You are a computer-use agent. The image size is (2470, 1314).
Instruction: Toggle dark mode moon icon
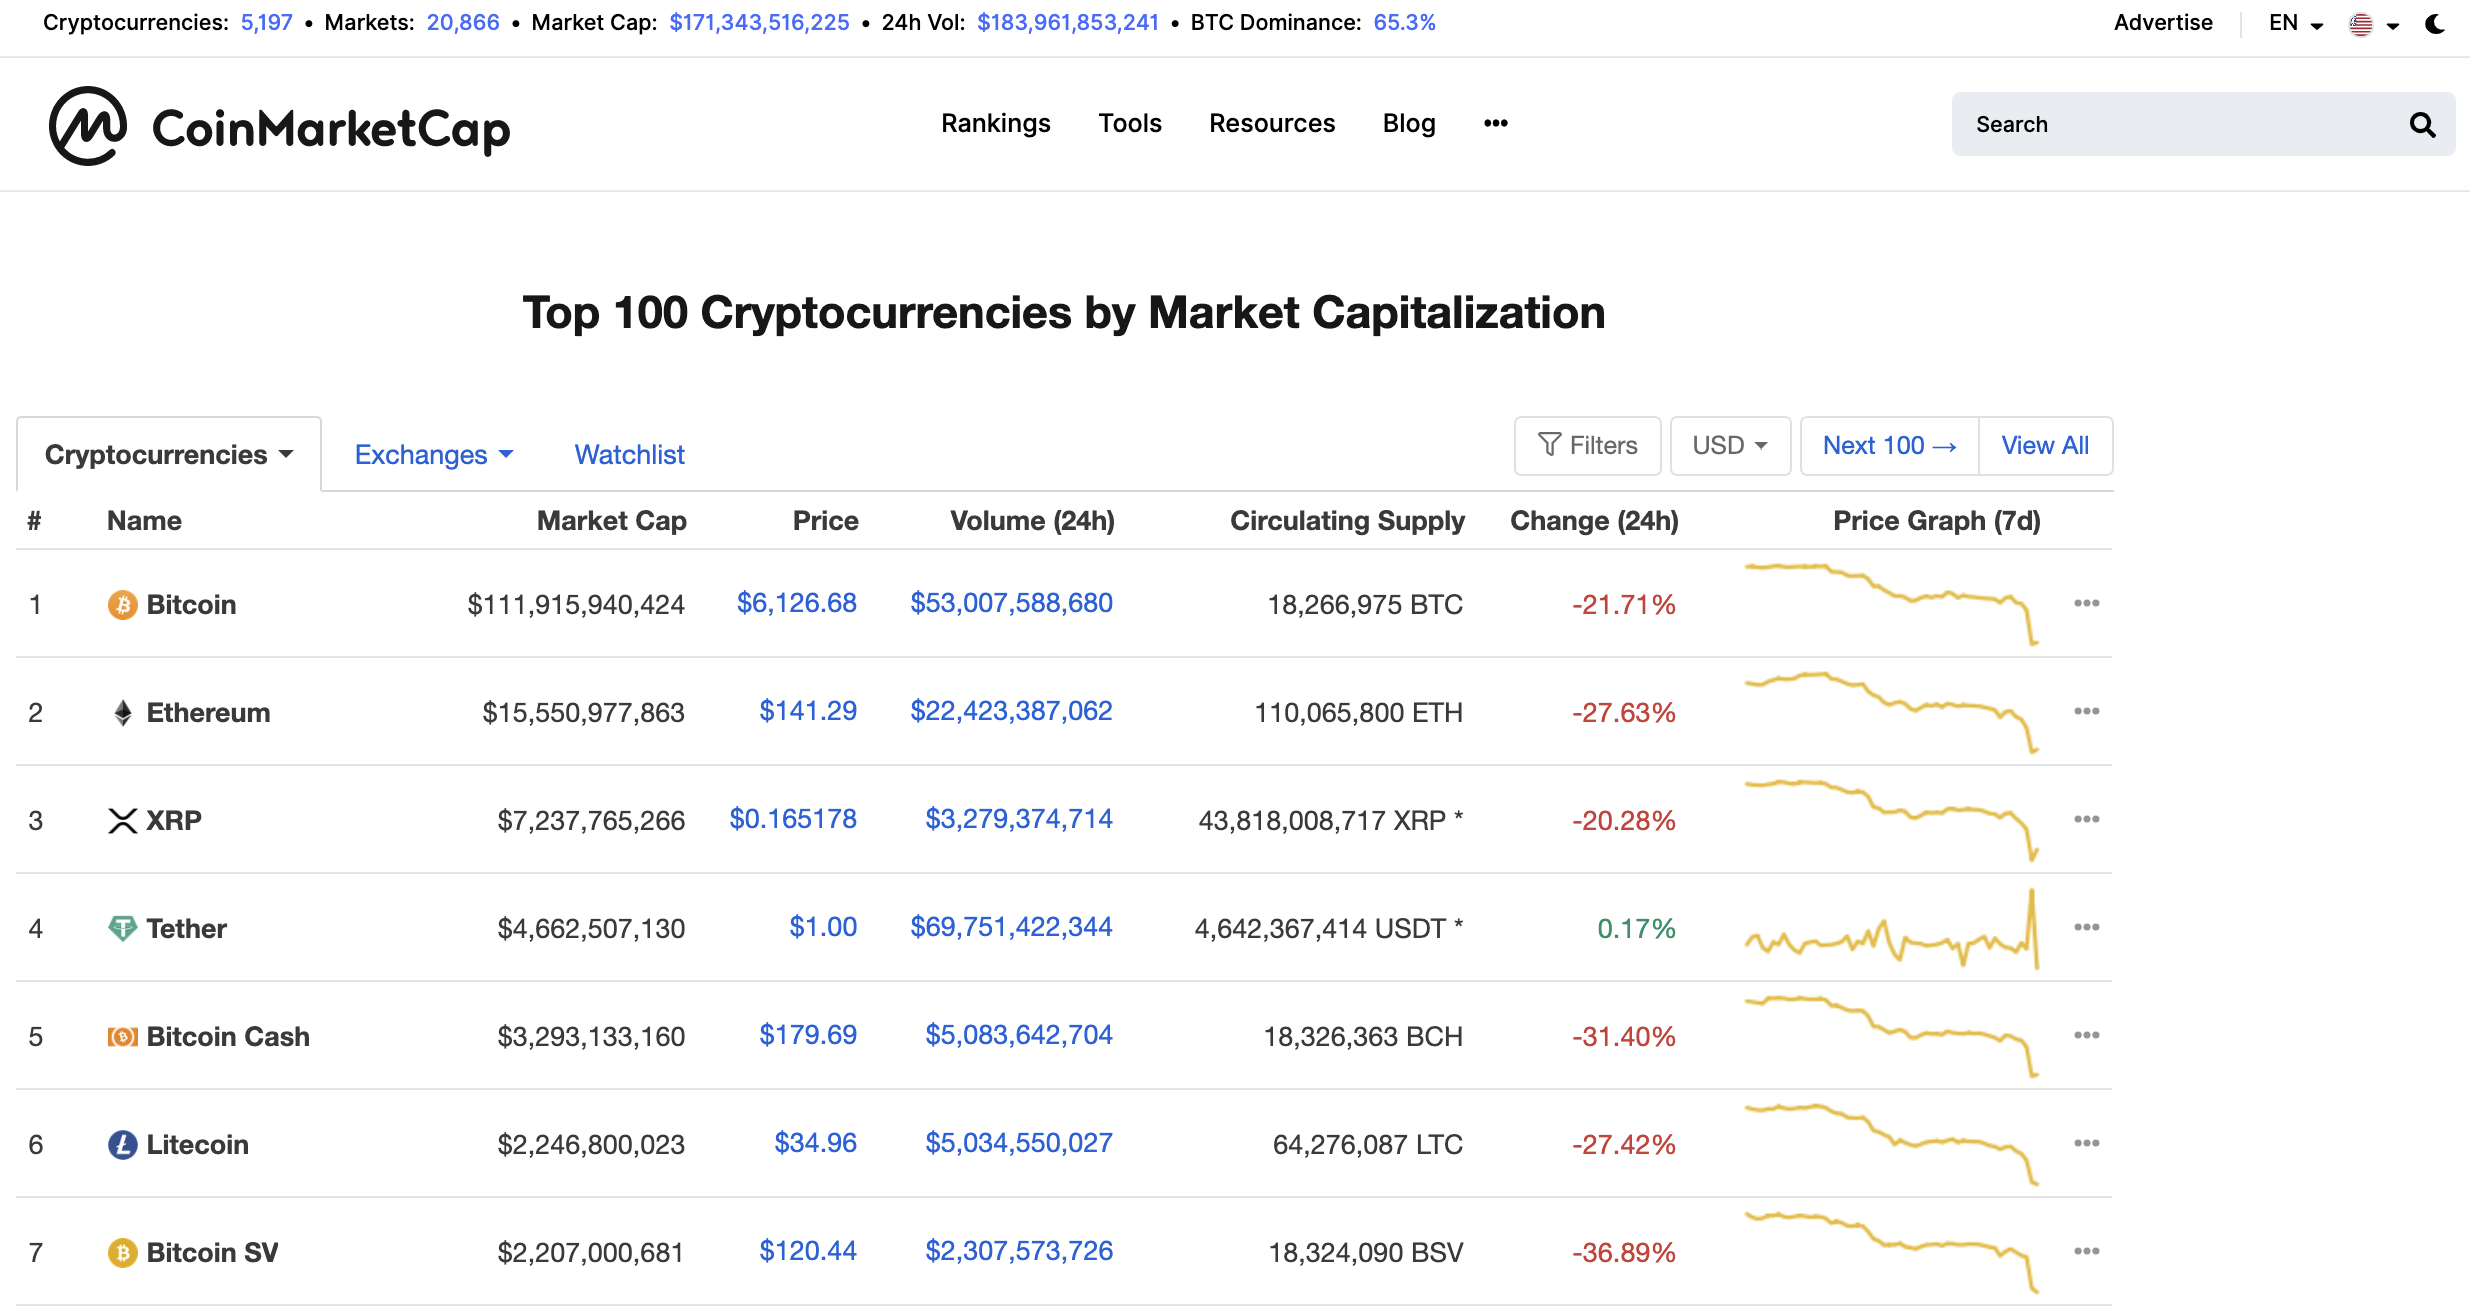click(2435, 24)
